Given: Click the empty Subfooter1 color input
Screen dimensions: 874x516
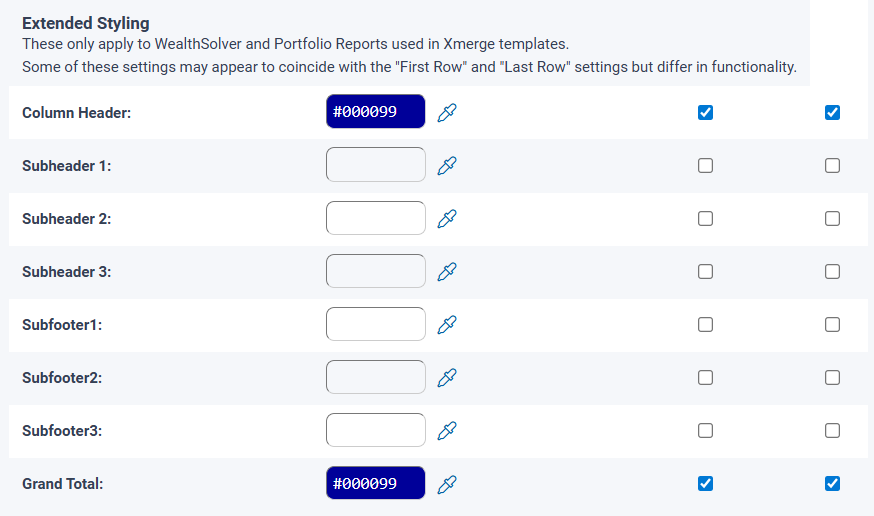Looking at the screenshot, I should (376, 324).
